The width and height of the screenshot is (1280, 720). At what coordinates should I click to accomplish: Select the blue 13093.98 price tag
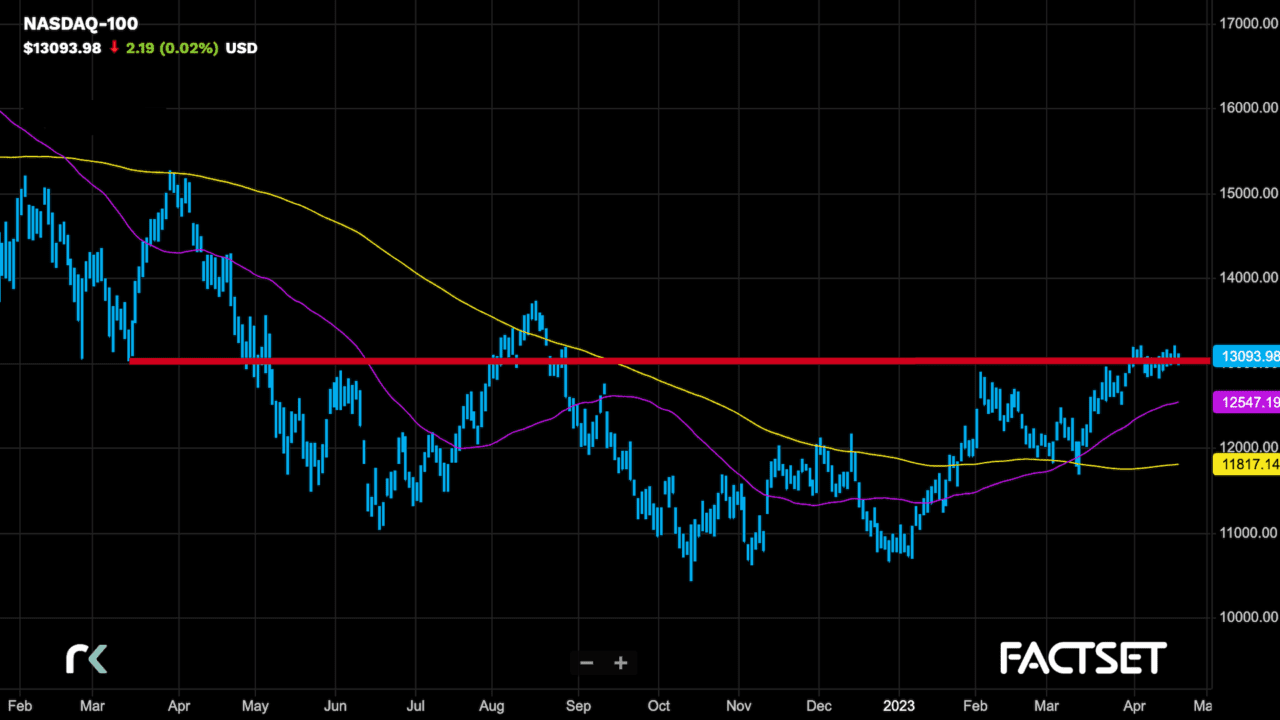pos(1245,356)
